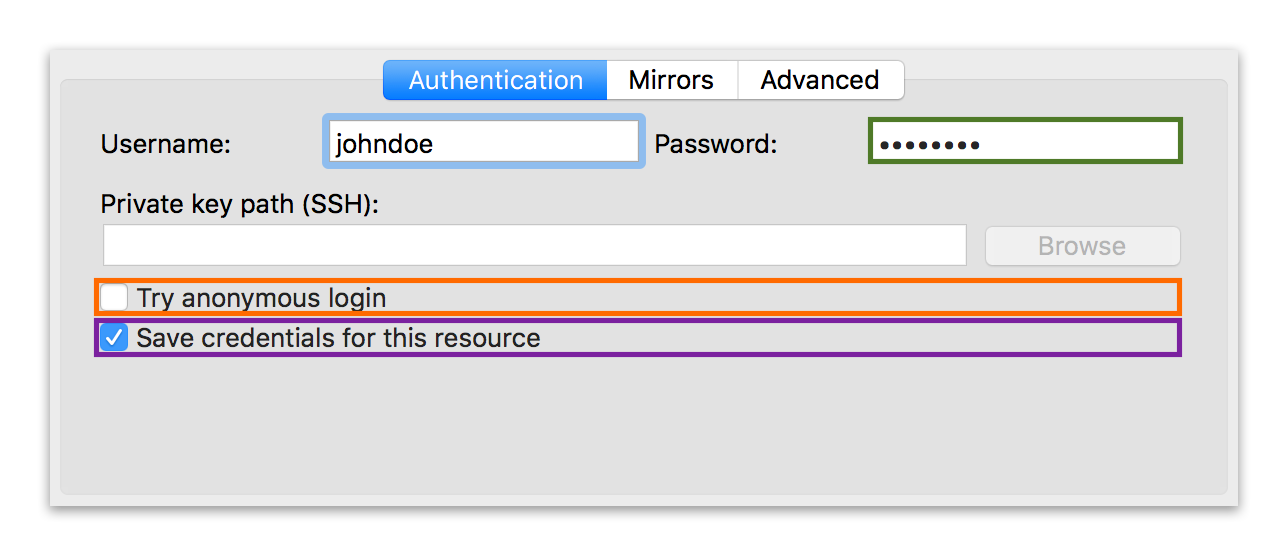Focus the Username input field
The height and width of the screenshot is (556, 1288).
click(484, 143)
